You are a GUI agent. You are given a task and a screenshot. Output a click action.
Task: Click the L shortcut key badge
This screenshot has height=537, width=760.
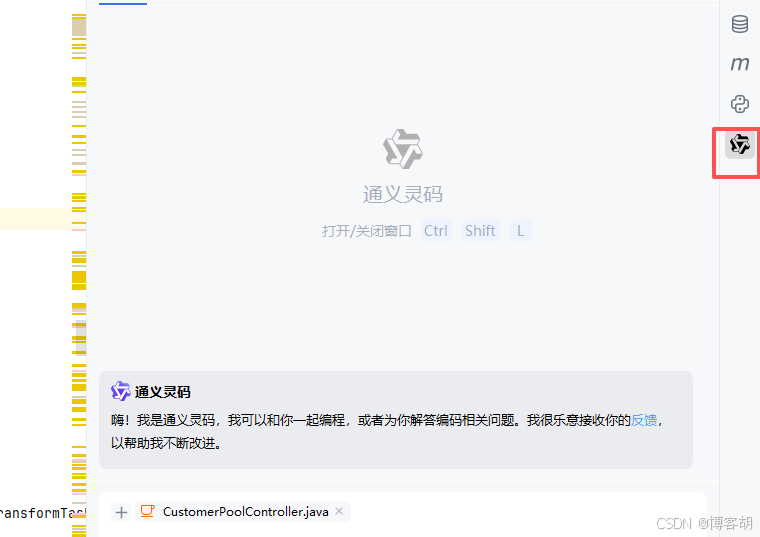coord(521,231)
